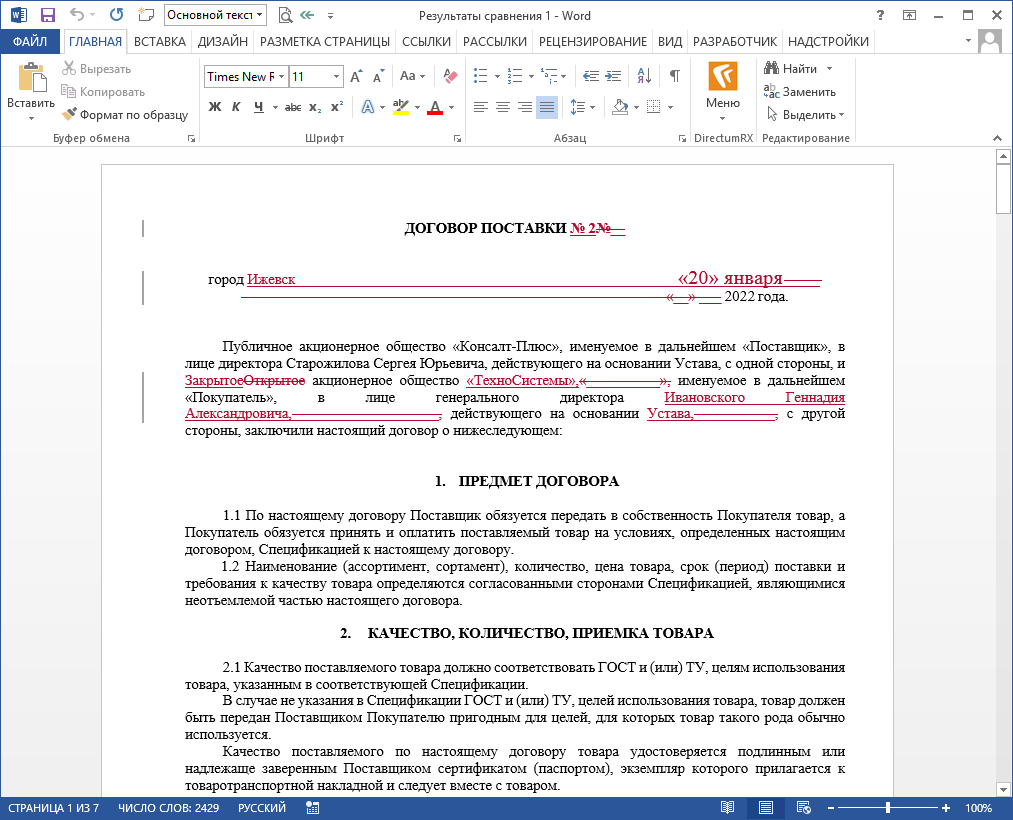Viewport: 1013px width, 820px height.
Task: Switch to ДИЗАЙН tab
Action: pyautogui.click(x=223, y=41)
